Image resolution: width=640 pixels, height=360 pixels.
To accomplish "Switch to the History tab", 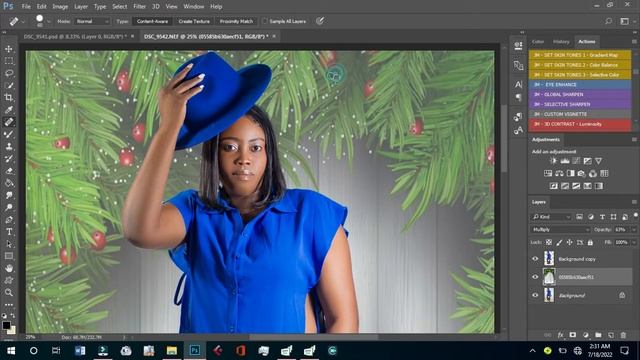I will click(x=561, y=42).
